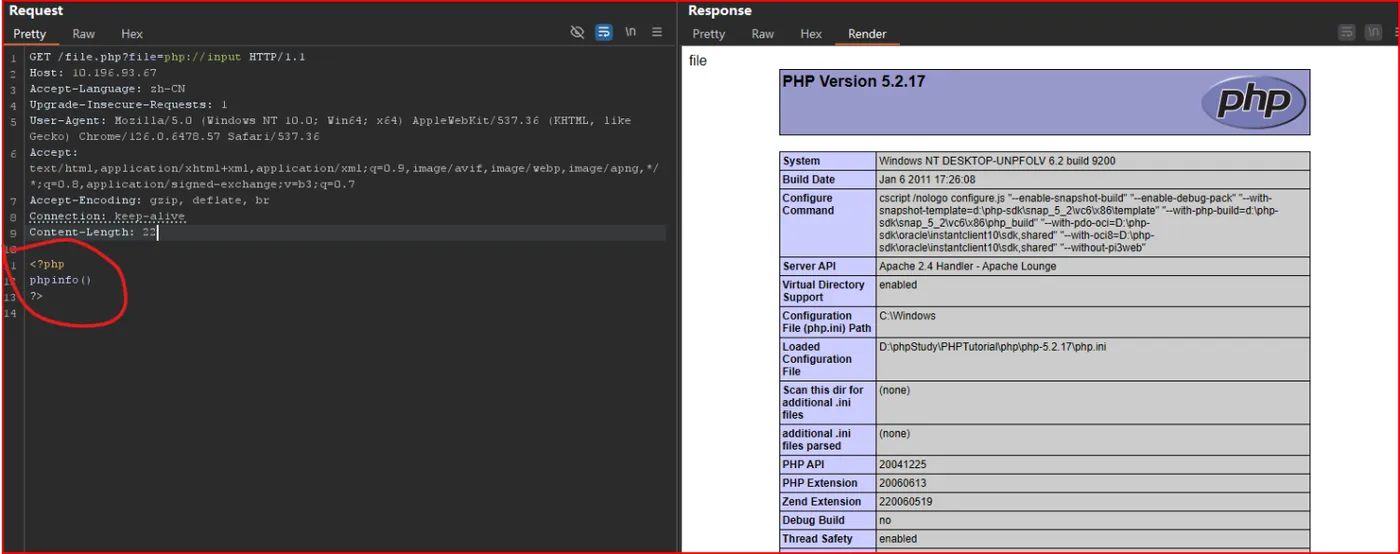Click the Zend Extension value 220060519
This screenshot has height=554, width=1400.
(x=905, y=502)
